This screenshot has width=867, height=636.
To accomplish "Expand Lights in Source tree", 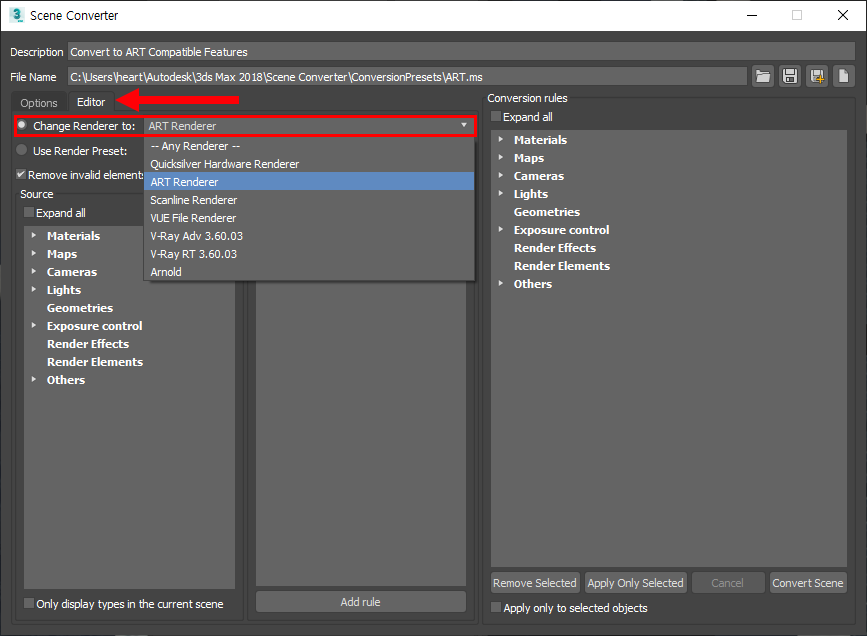I will pyautogui.click(x=34, y=289).
